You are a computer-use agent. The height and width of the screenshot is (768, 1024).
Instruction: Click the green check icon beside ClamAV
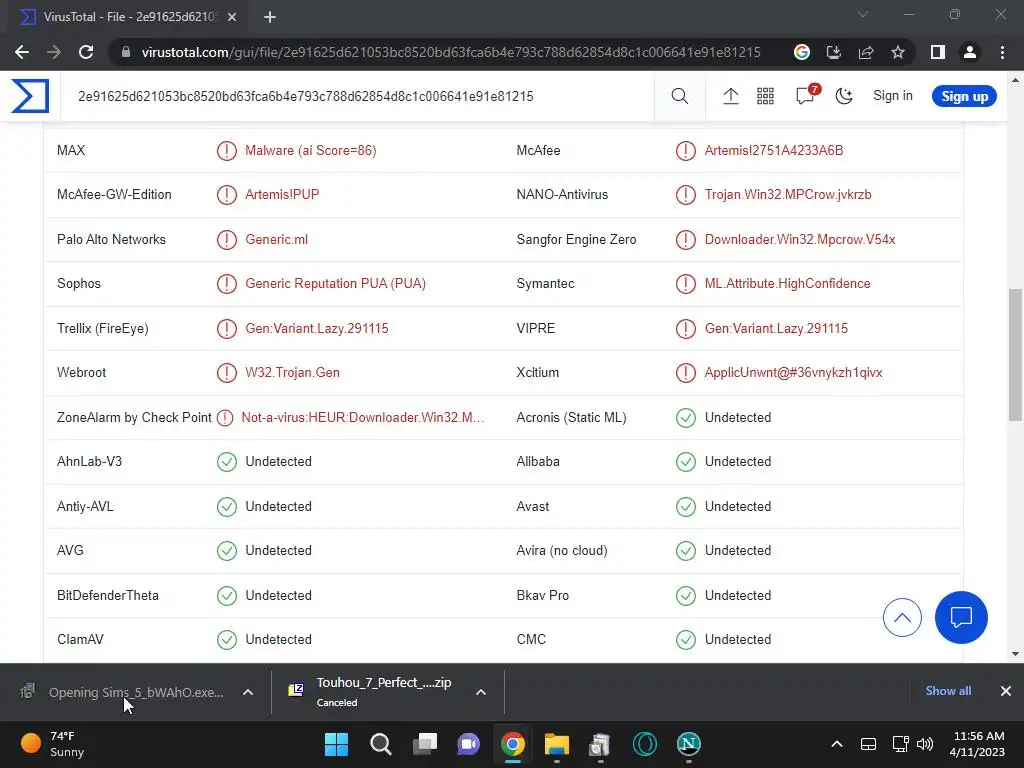(227, 639)
